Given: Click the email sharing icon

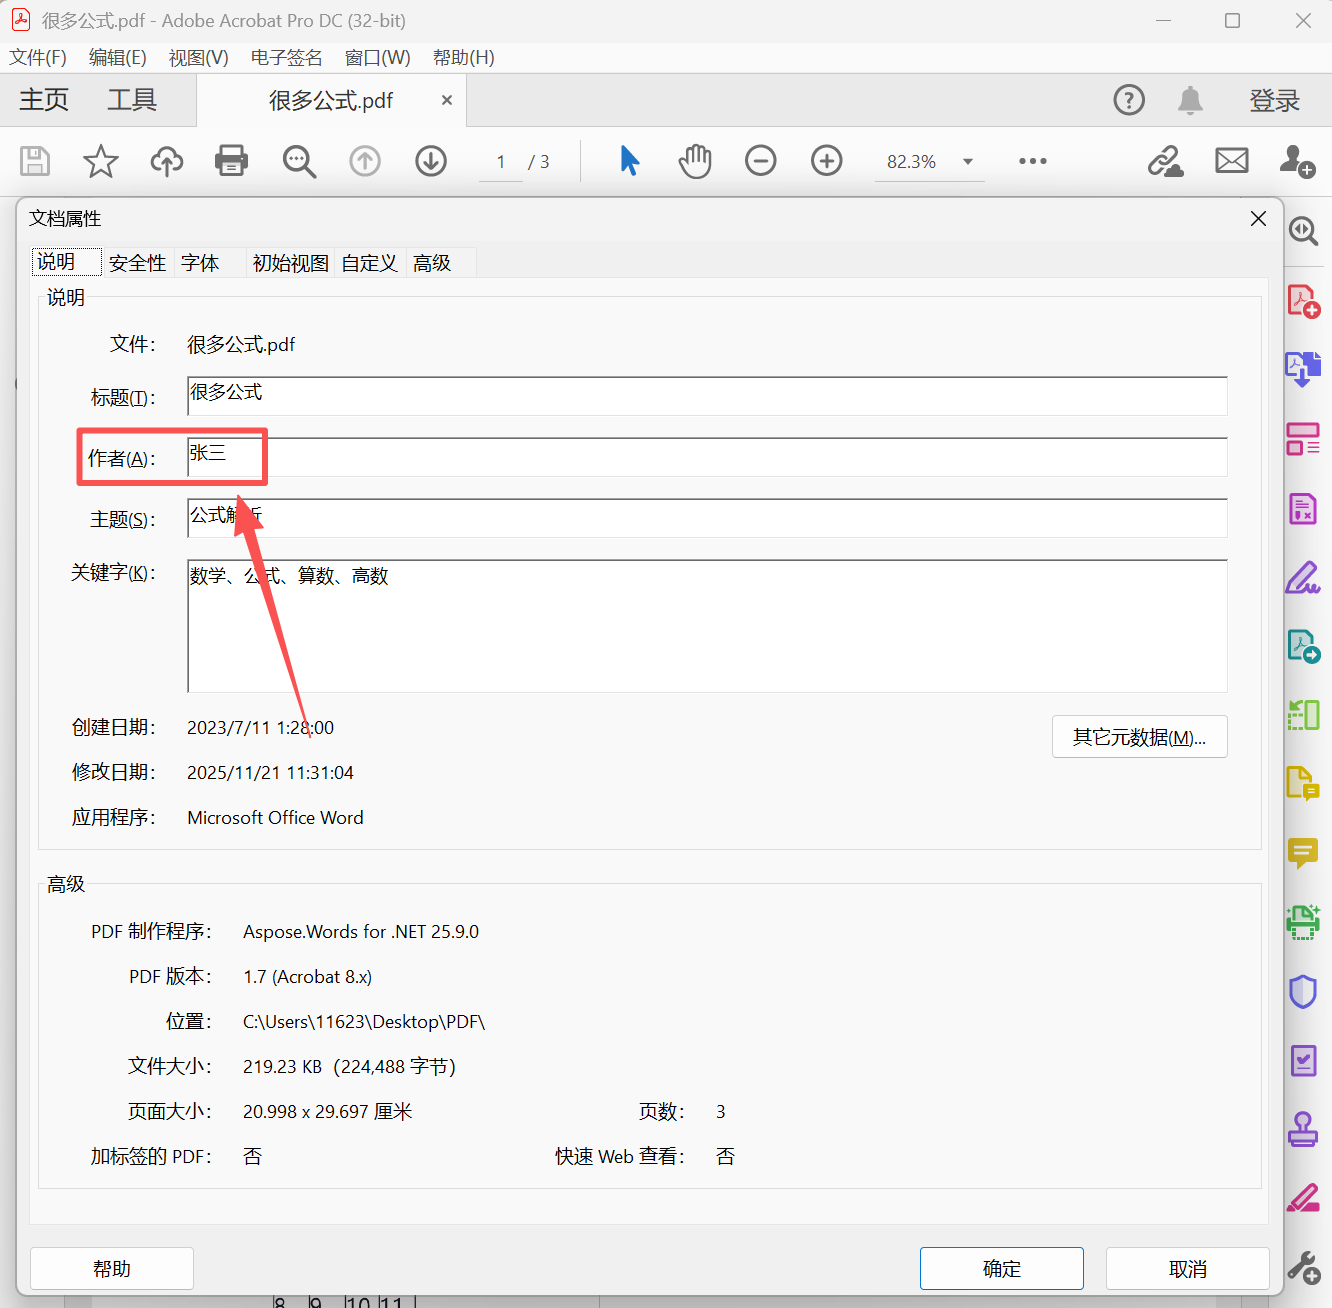Looking at the screenshot, I should [1231, 160].
